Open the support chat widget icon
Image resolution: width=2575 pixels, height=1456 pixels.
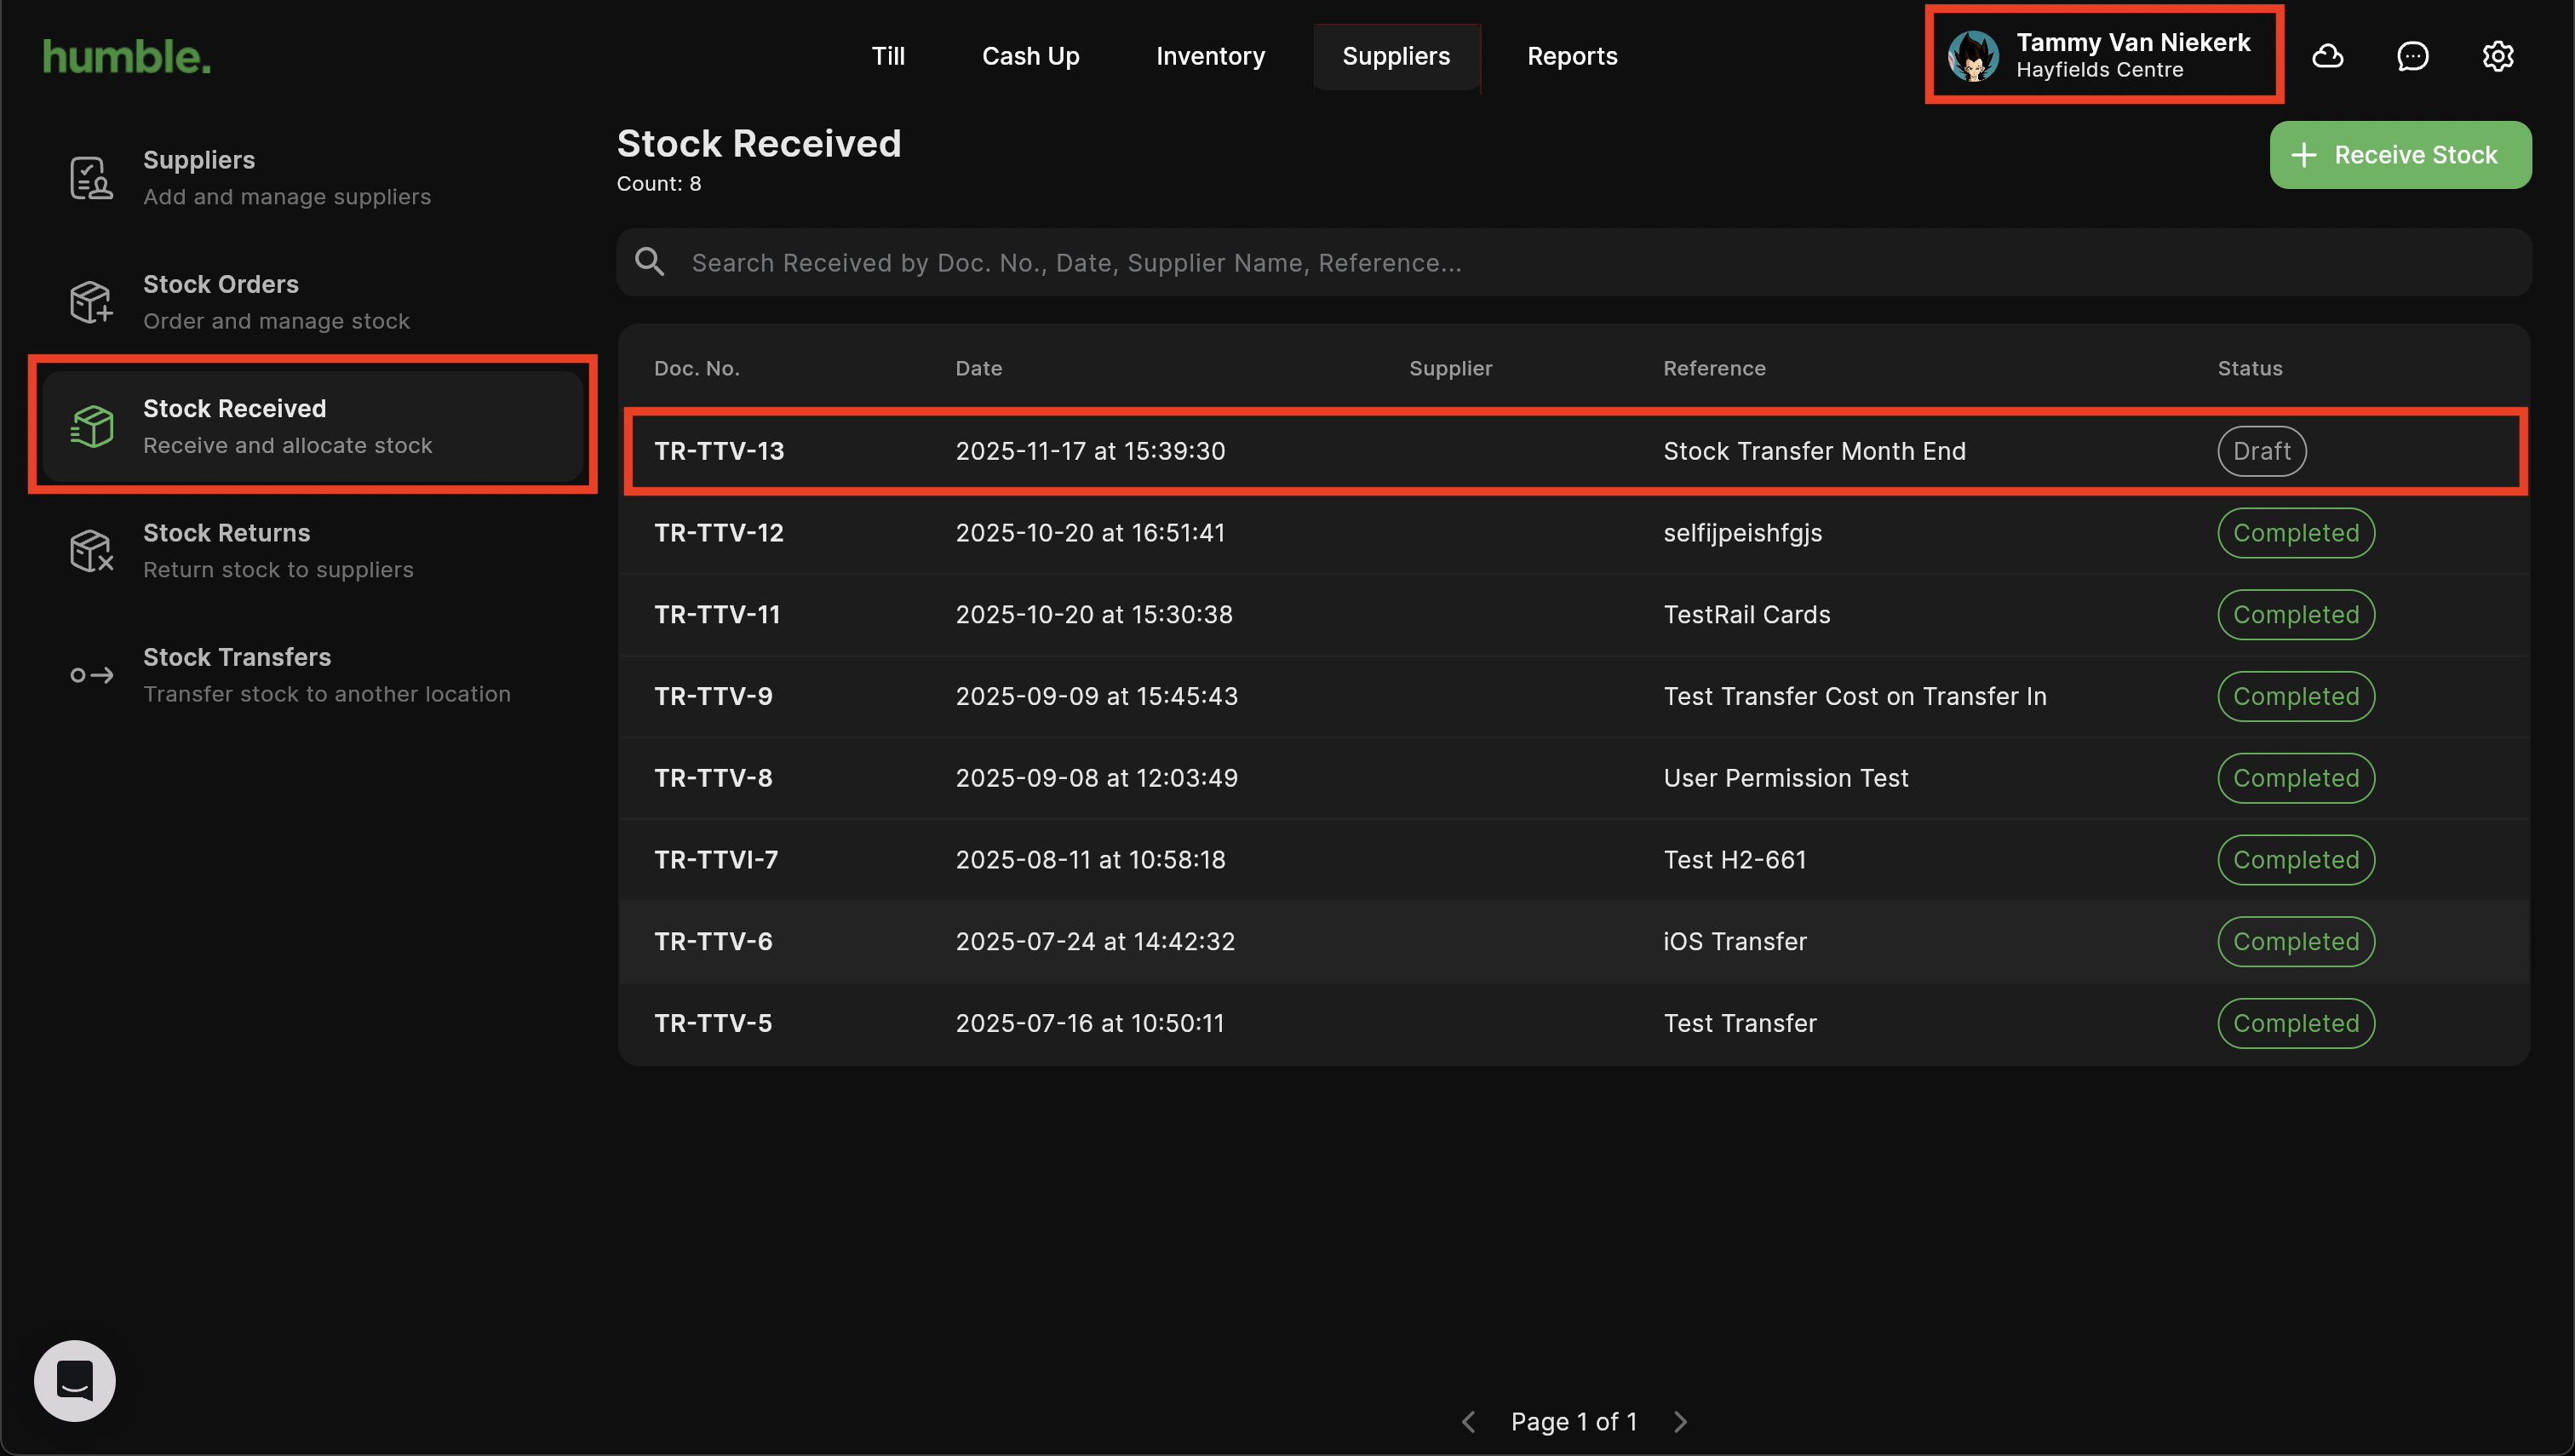pyautogui.click(x=75, y=1380)
